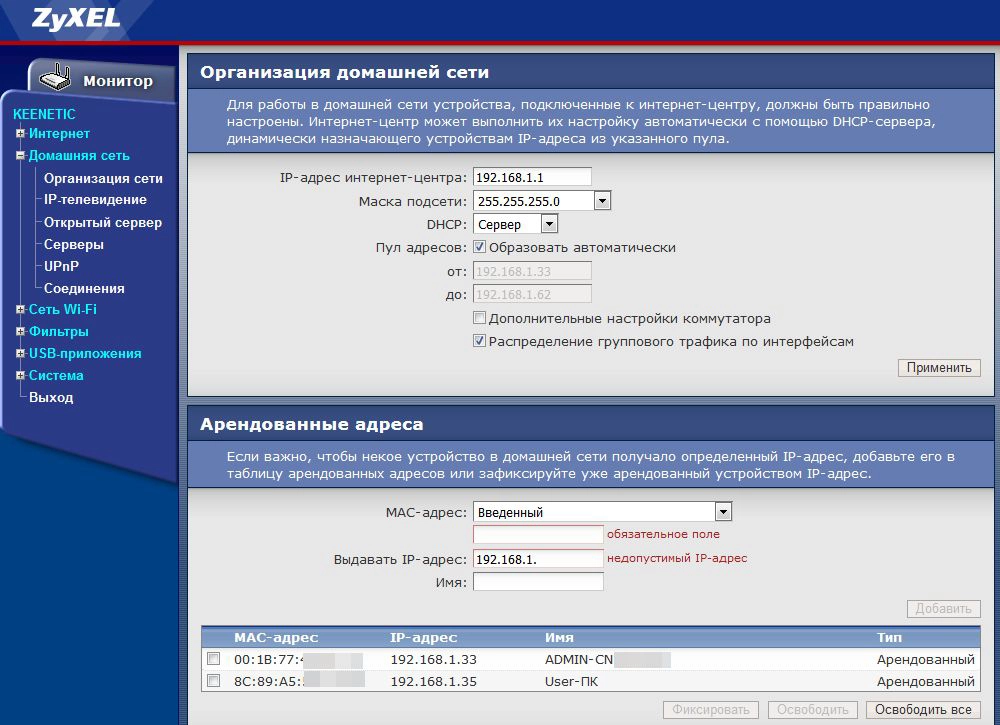The image size is (1000, 725).
Task: Select the 192.168.1.35 table cell
Action: click(434, 681)
